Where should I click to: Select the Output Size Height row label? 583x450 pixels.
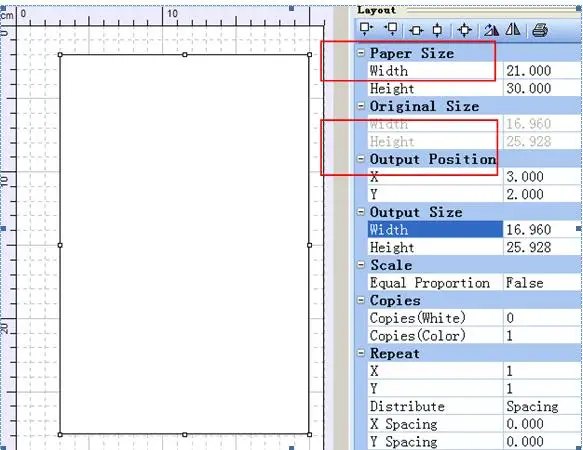435,247
